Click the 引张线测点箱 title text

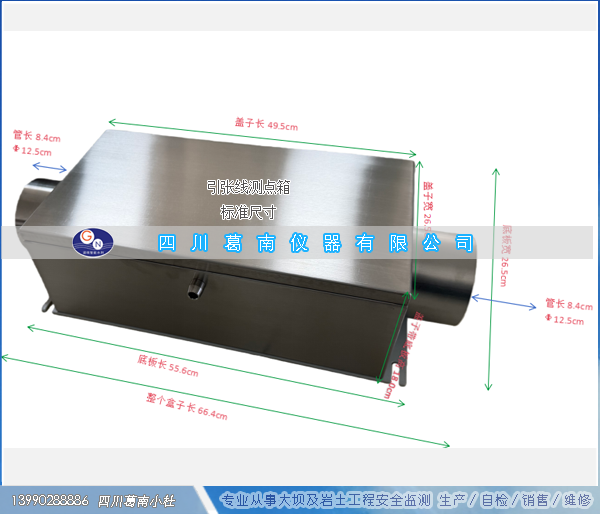(x=246, y=187)
